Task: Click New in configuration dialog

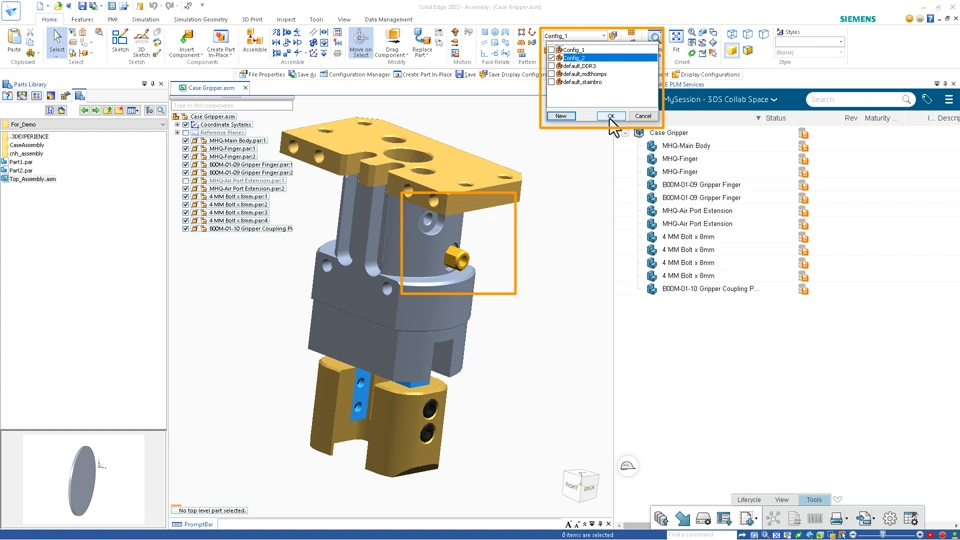Action: 561,116
